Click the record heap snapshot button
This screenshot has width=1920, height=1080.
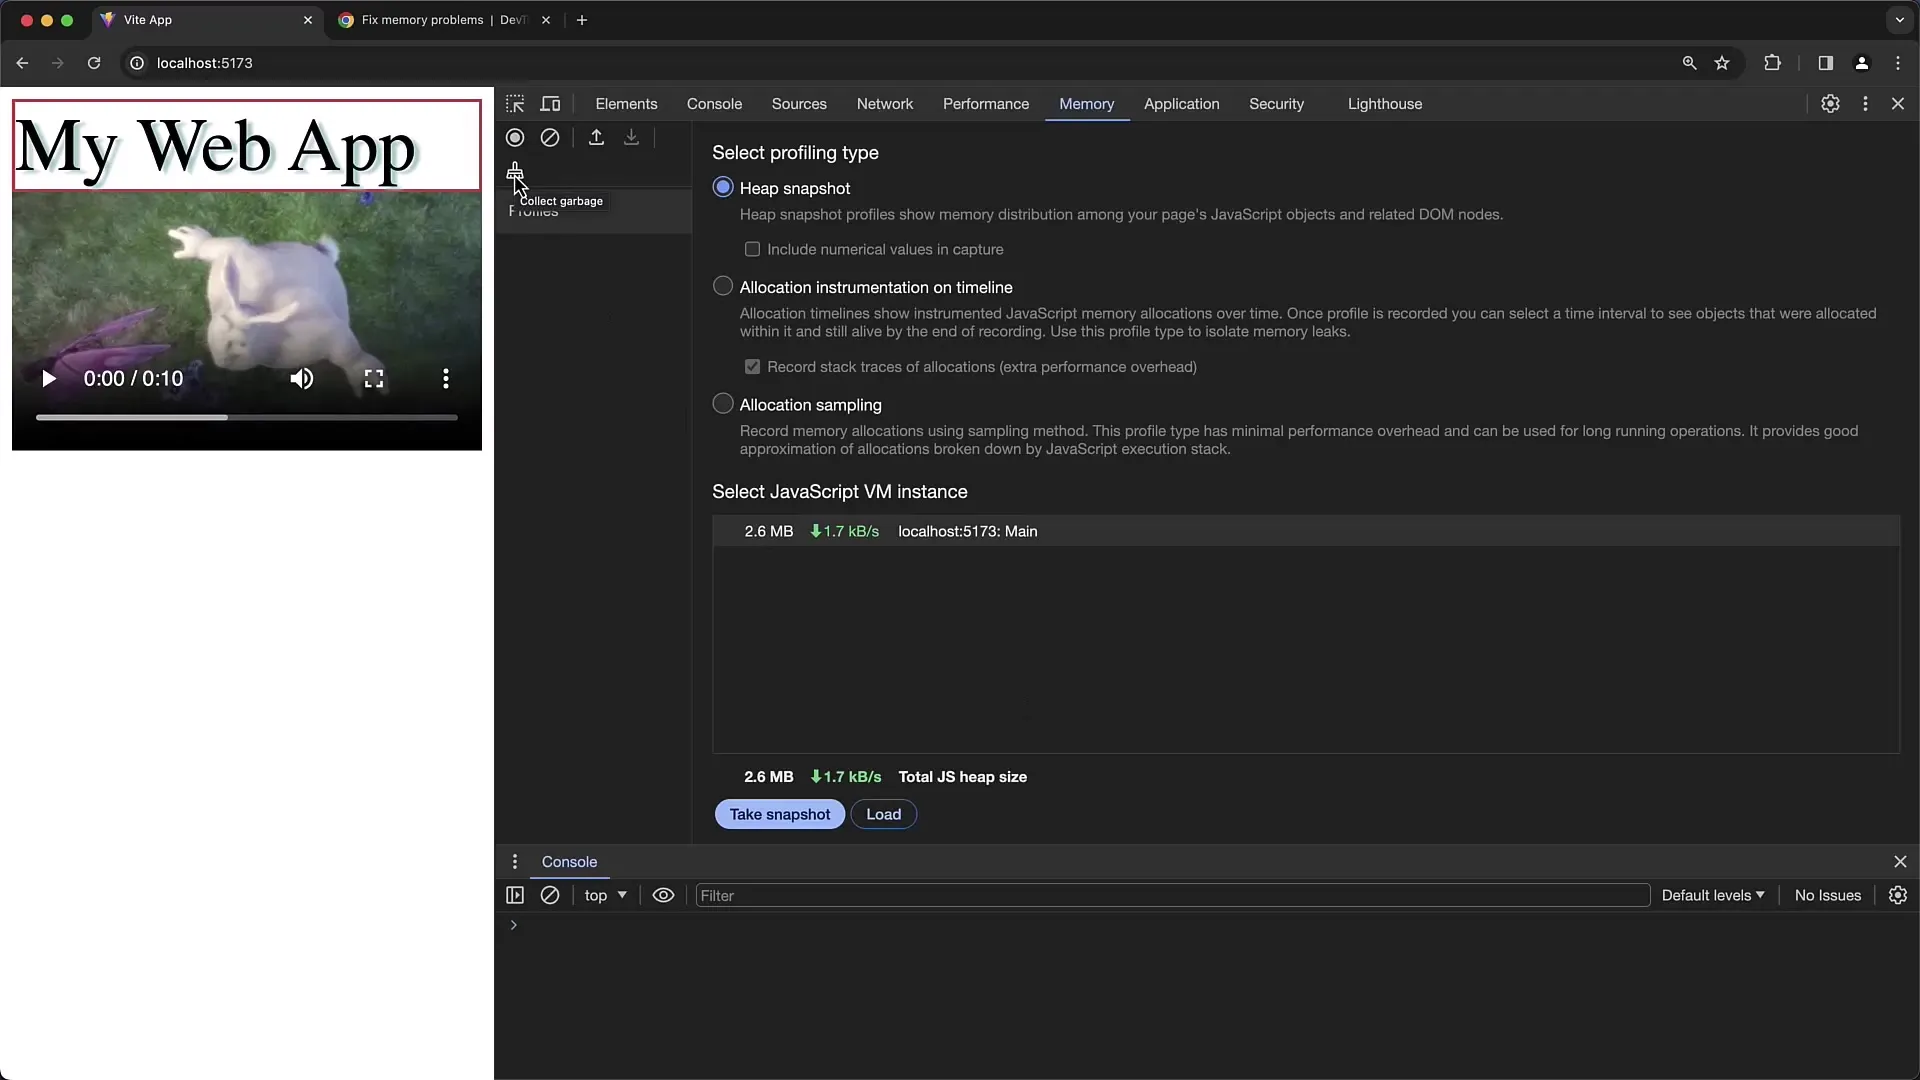pyautogui.click(x=516, y=137)
